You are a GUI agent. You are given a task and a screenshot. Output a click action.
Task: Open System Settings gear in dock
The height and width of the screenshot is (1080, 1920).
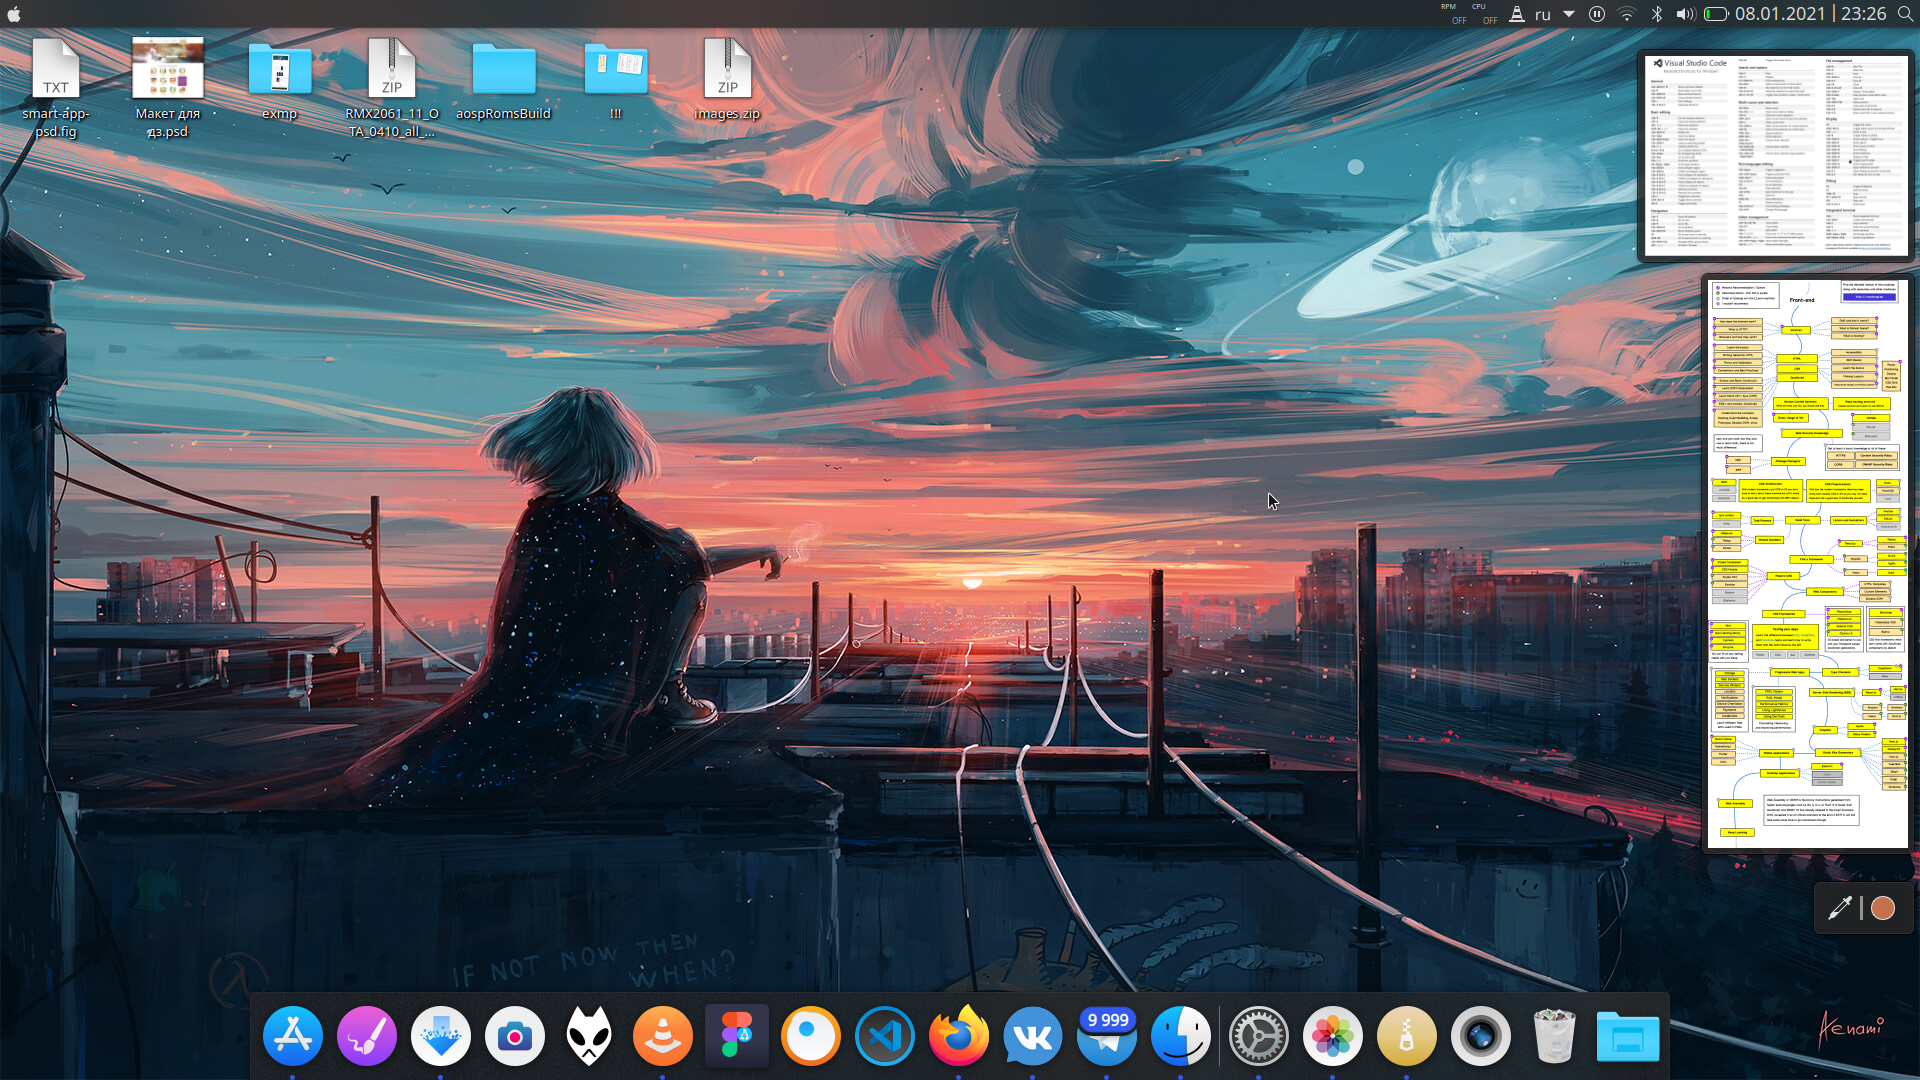[x=1258, y=1035]
